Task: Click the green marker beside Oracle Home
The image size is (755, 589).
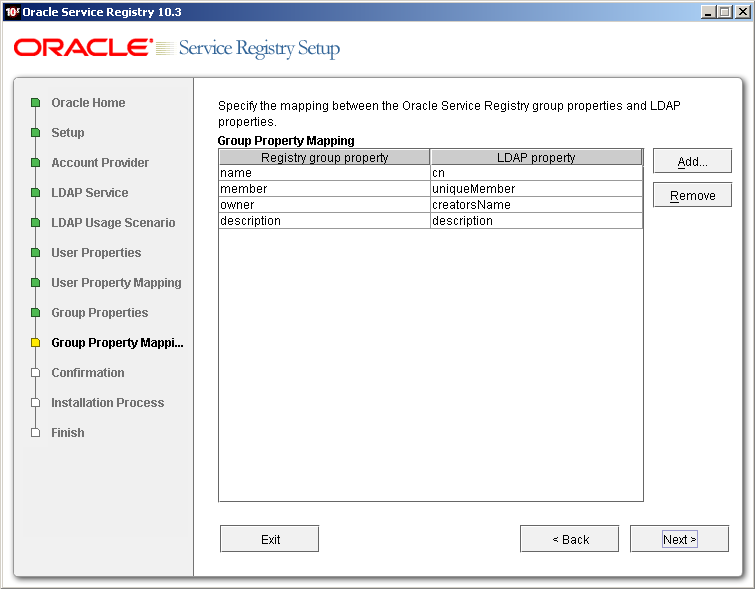Action: pyautogui.click(x=35, y=103)
